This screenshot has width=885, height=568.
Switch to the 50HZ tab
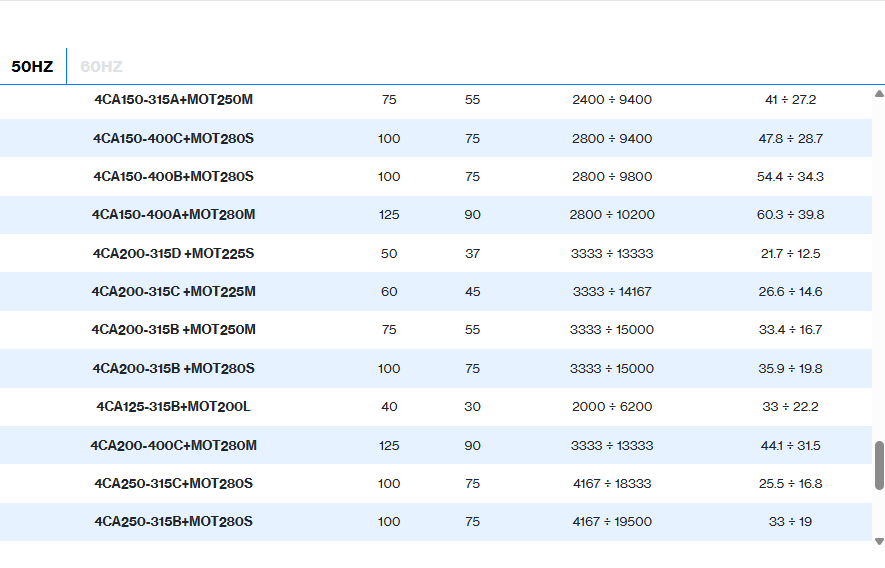pyautogui.click(x=32, y=67)
